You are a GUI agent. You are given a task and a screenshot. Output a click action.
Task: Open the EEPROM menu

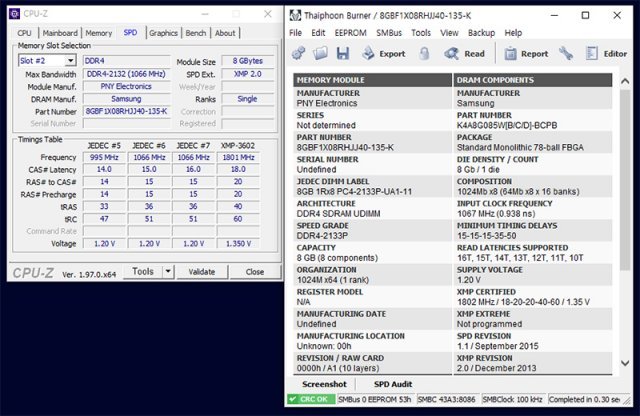point(349,32)
